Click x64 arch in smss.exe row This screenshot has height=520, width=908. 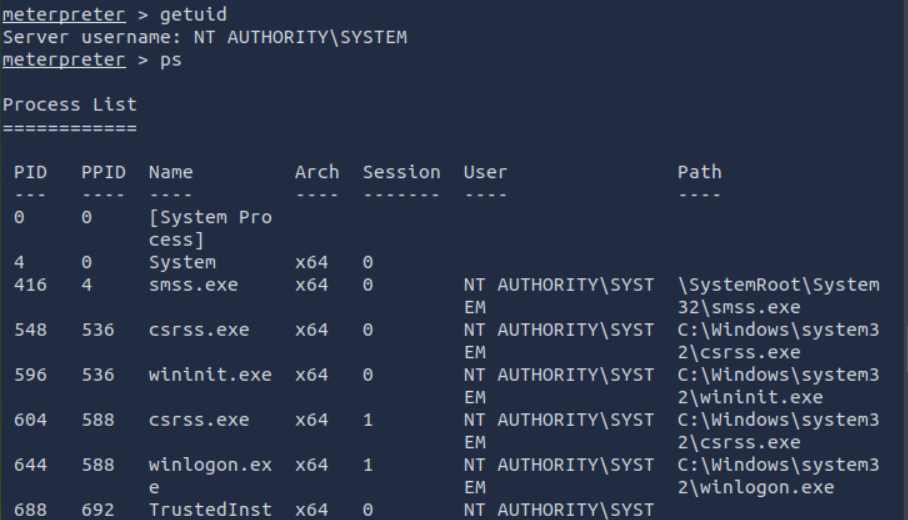click(312, 285)
